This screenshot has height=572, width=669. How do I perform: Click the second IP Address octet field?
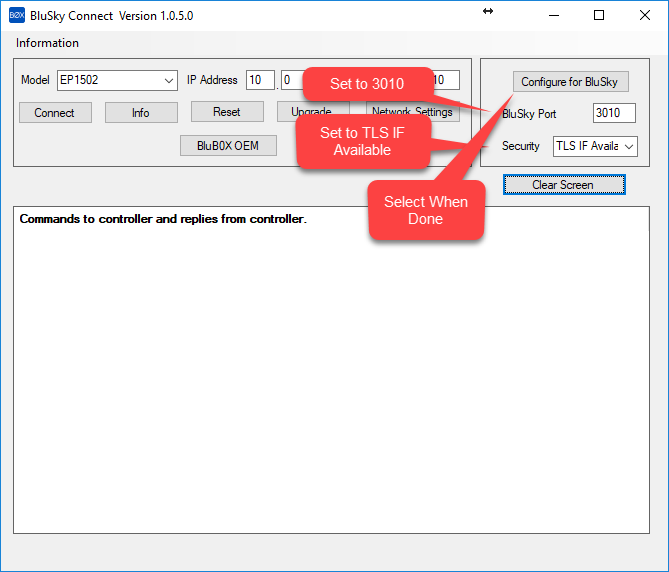pyautogui.click(x=291, y=80)
